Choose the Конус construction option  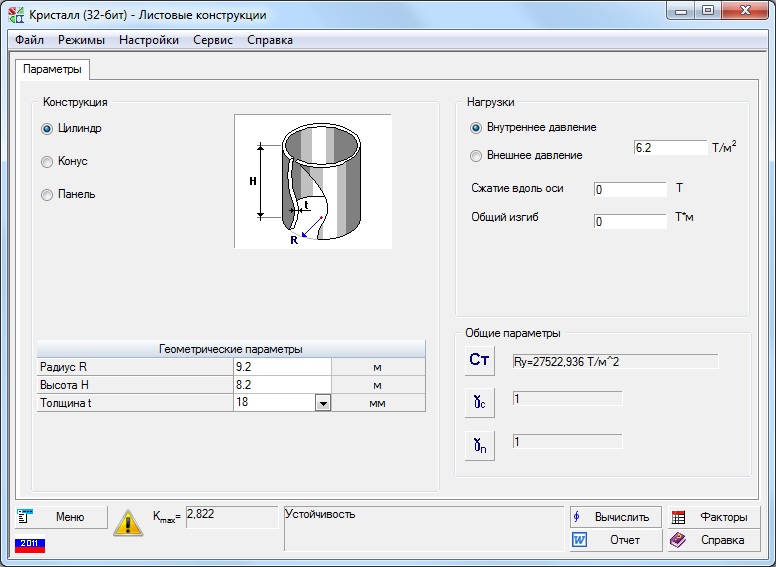click(x=47, y=161)
